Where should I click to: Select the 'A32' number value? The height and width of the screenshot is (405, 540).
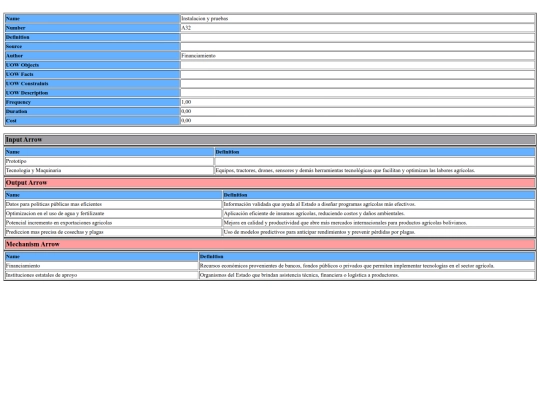186,28
